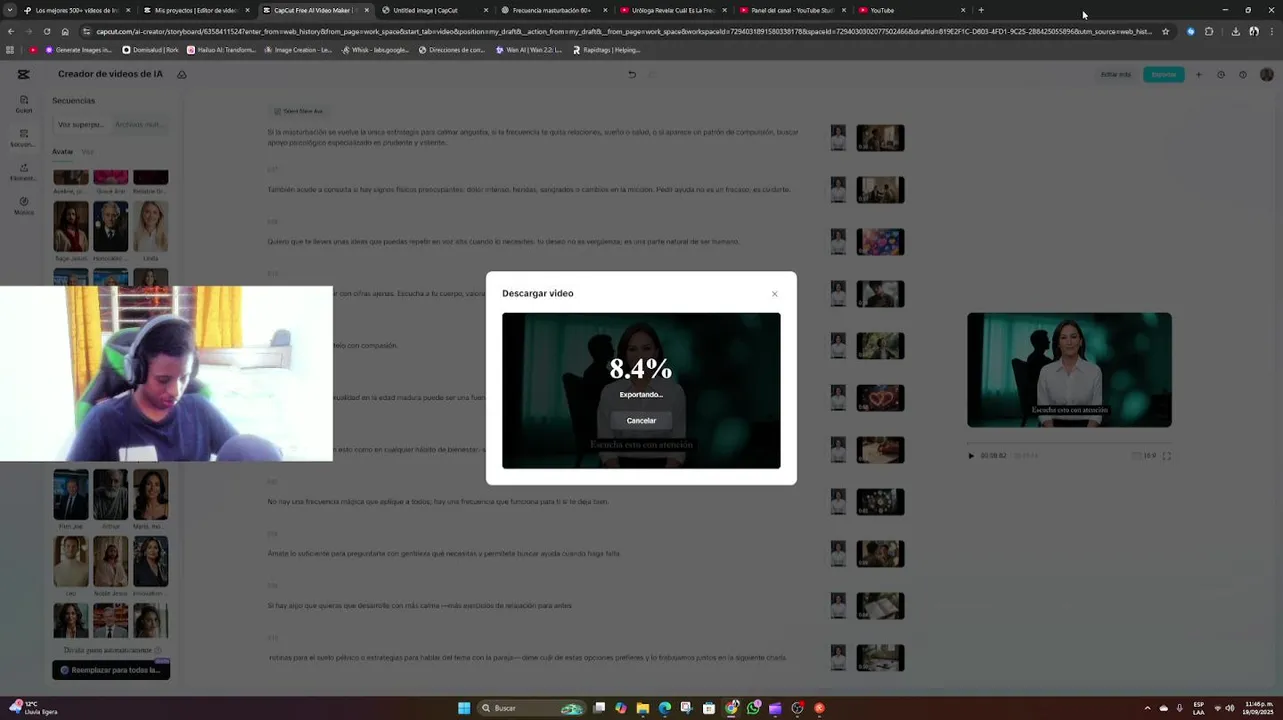Switch to Panel del canal YouTube Studio tab
The image size is (1283, 720).
coord(792,10)
